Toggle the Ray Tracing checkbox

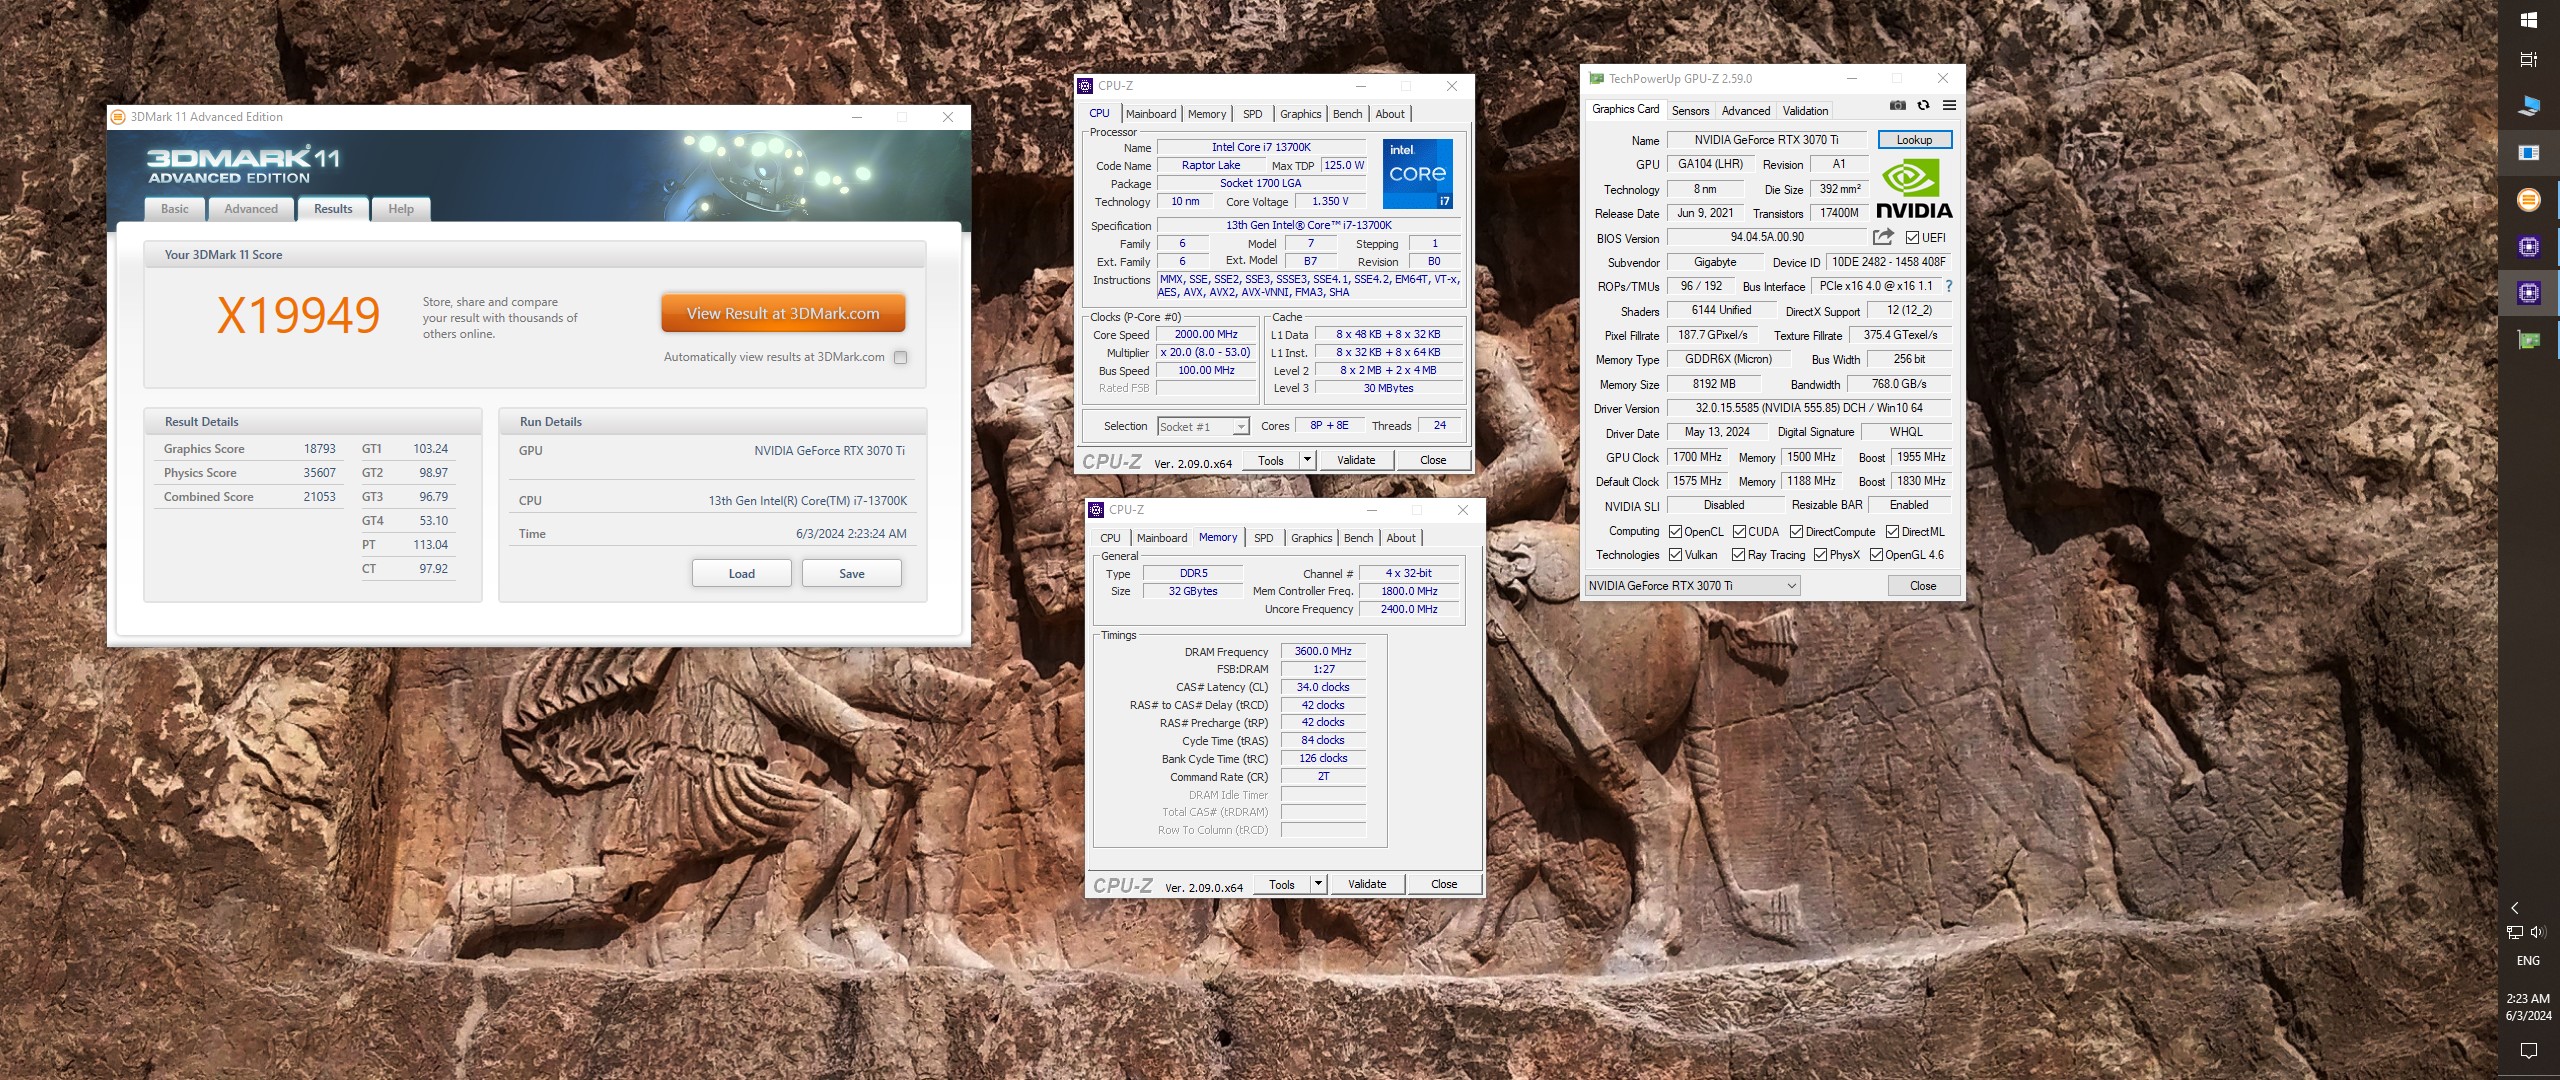pyautogui.click(x=1738, y=555)
